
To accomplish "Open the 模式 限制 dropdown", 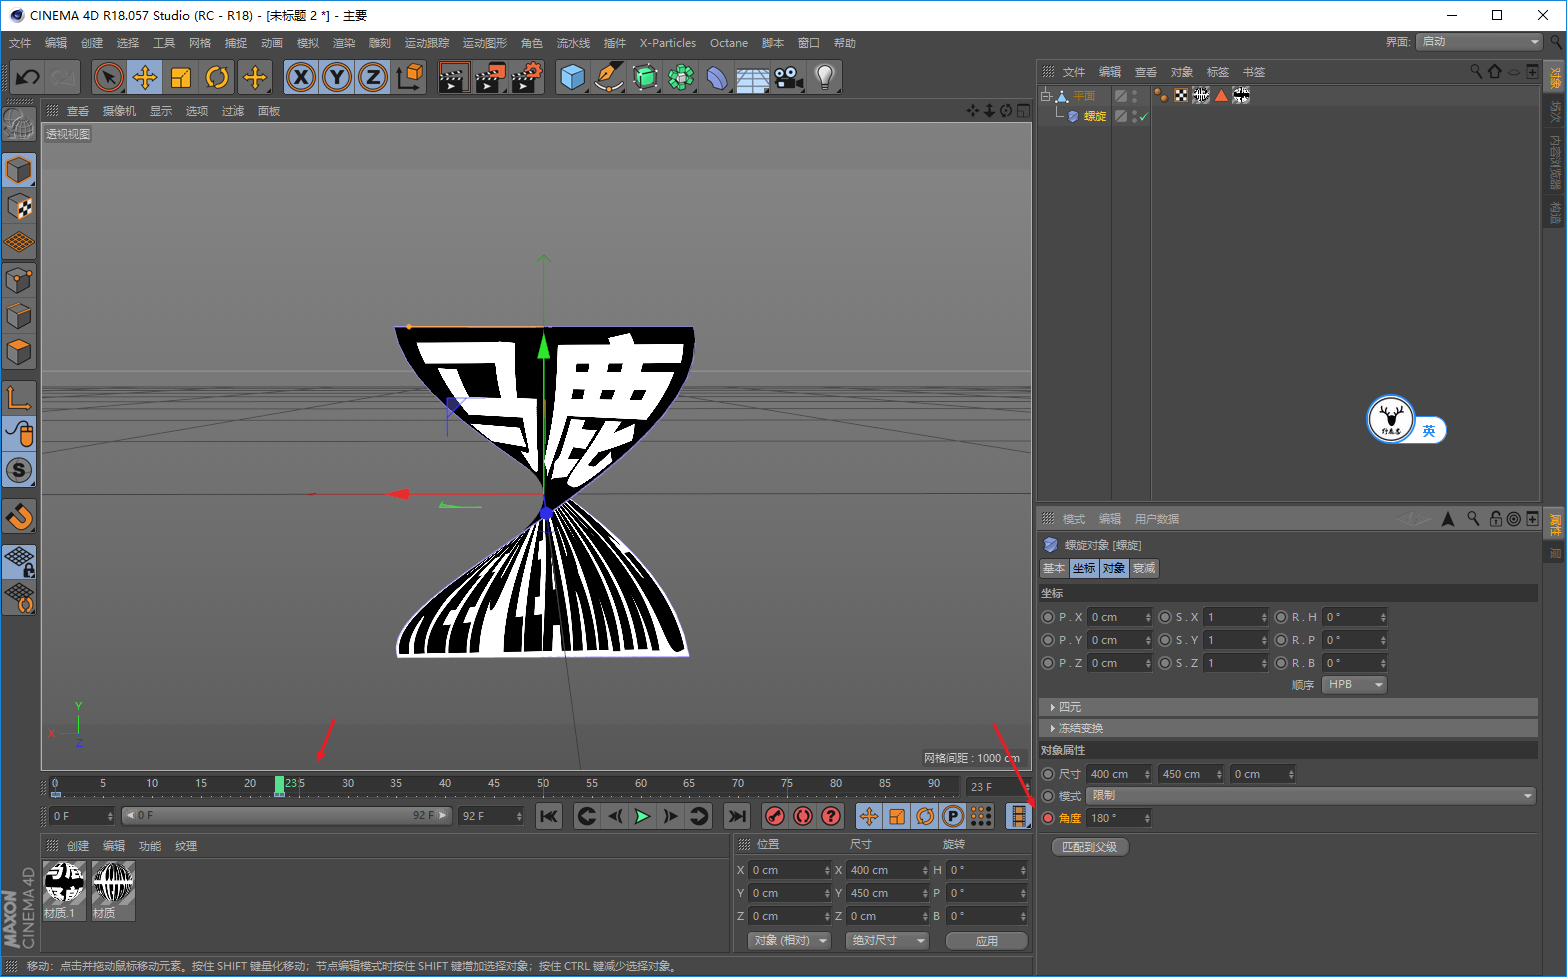I will pos(1312,796).
